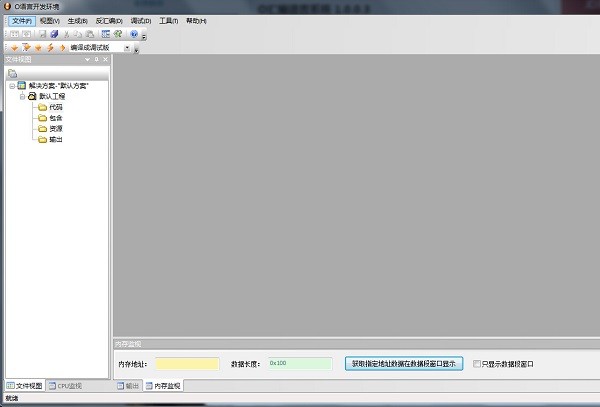Collapse the 默认工程 project node

click(21, 96)
